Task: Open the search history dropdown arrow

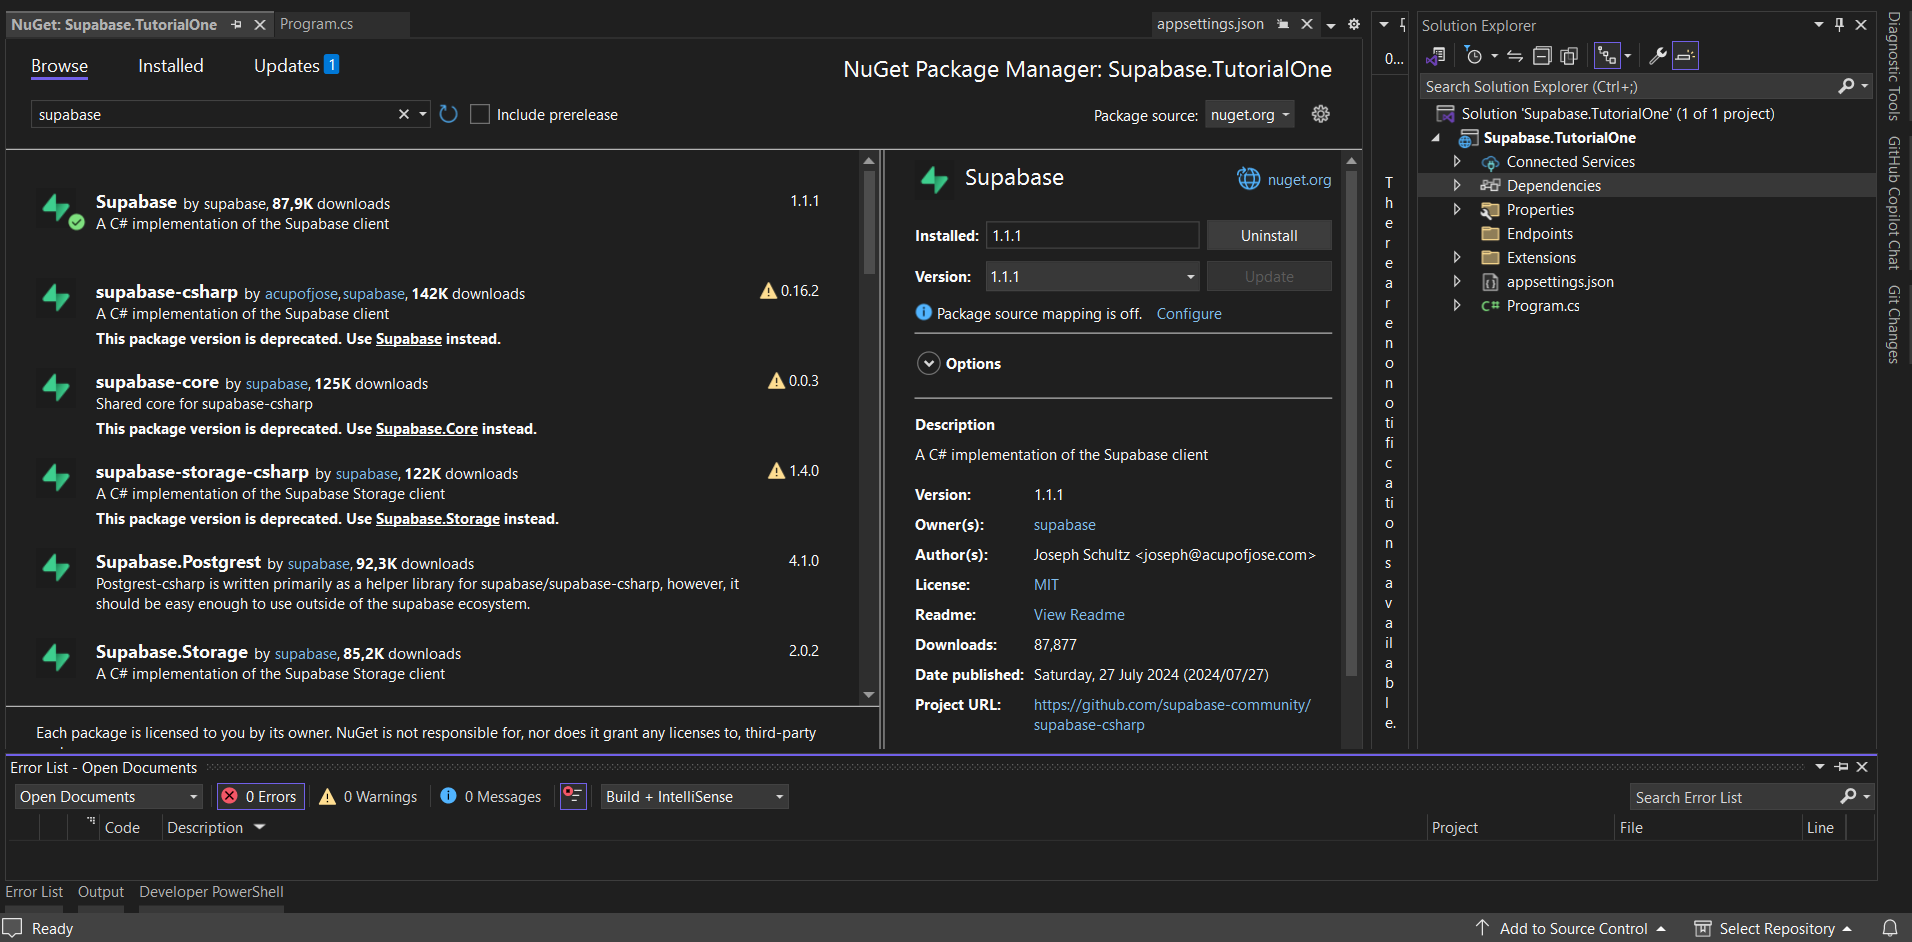Action: point(423,114)
